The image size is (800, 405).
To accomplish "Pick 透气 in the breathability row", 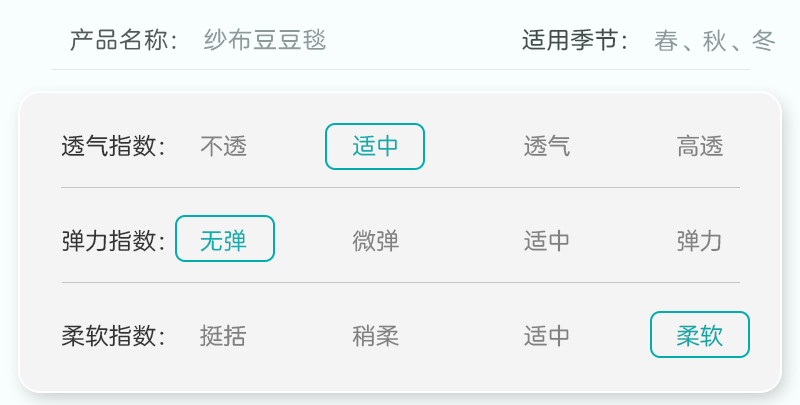I will 547,147.
